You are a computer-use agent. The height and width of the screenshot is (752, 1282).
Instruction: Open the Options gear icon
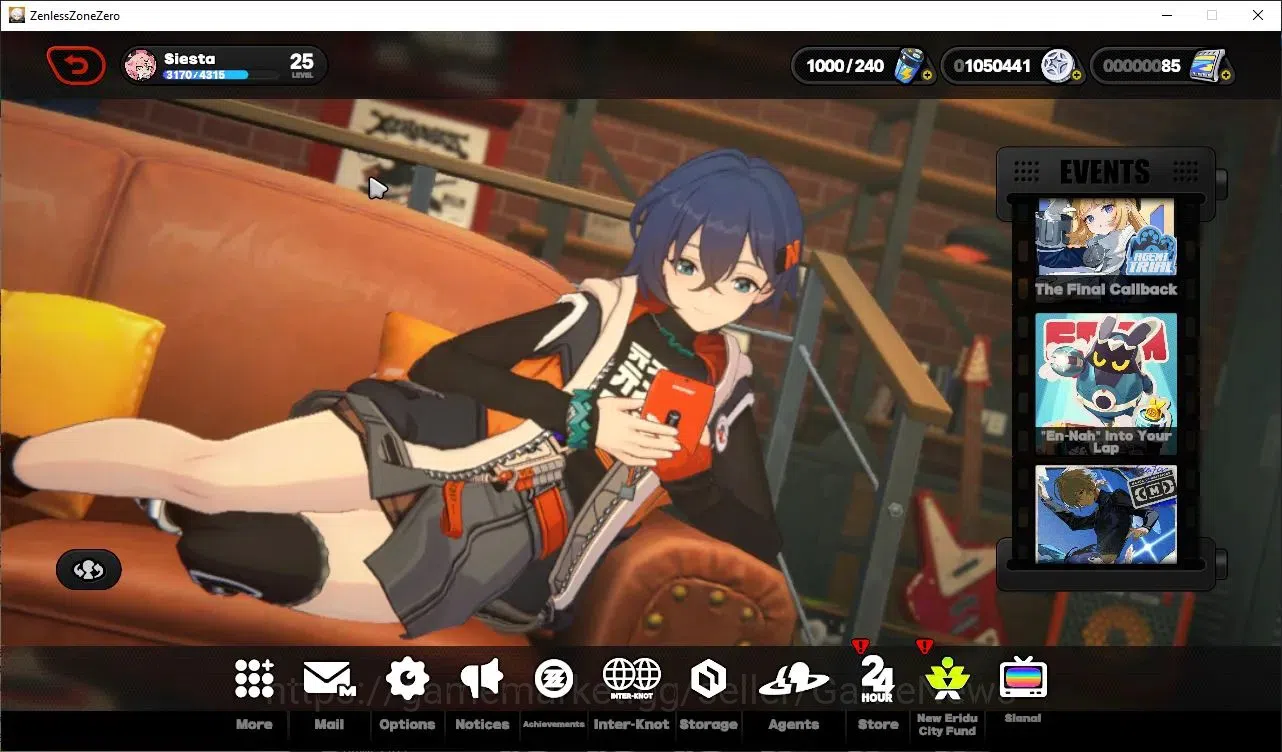pyautogui.click(x=407, y=679)
